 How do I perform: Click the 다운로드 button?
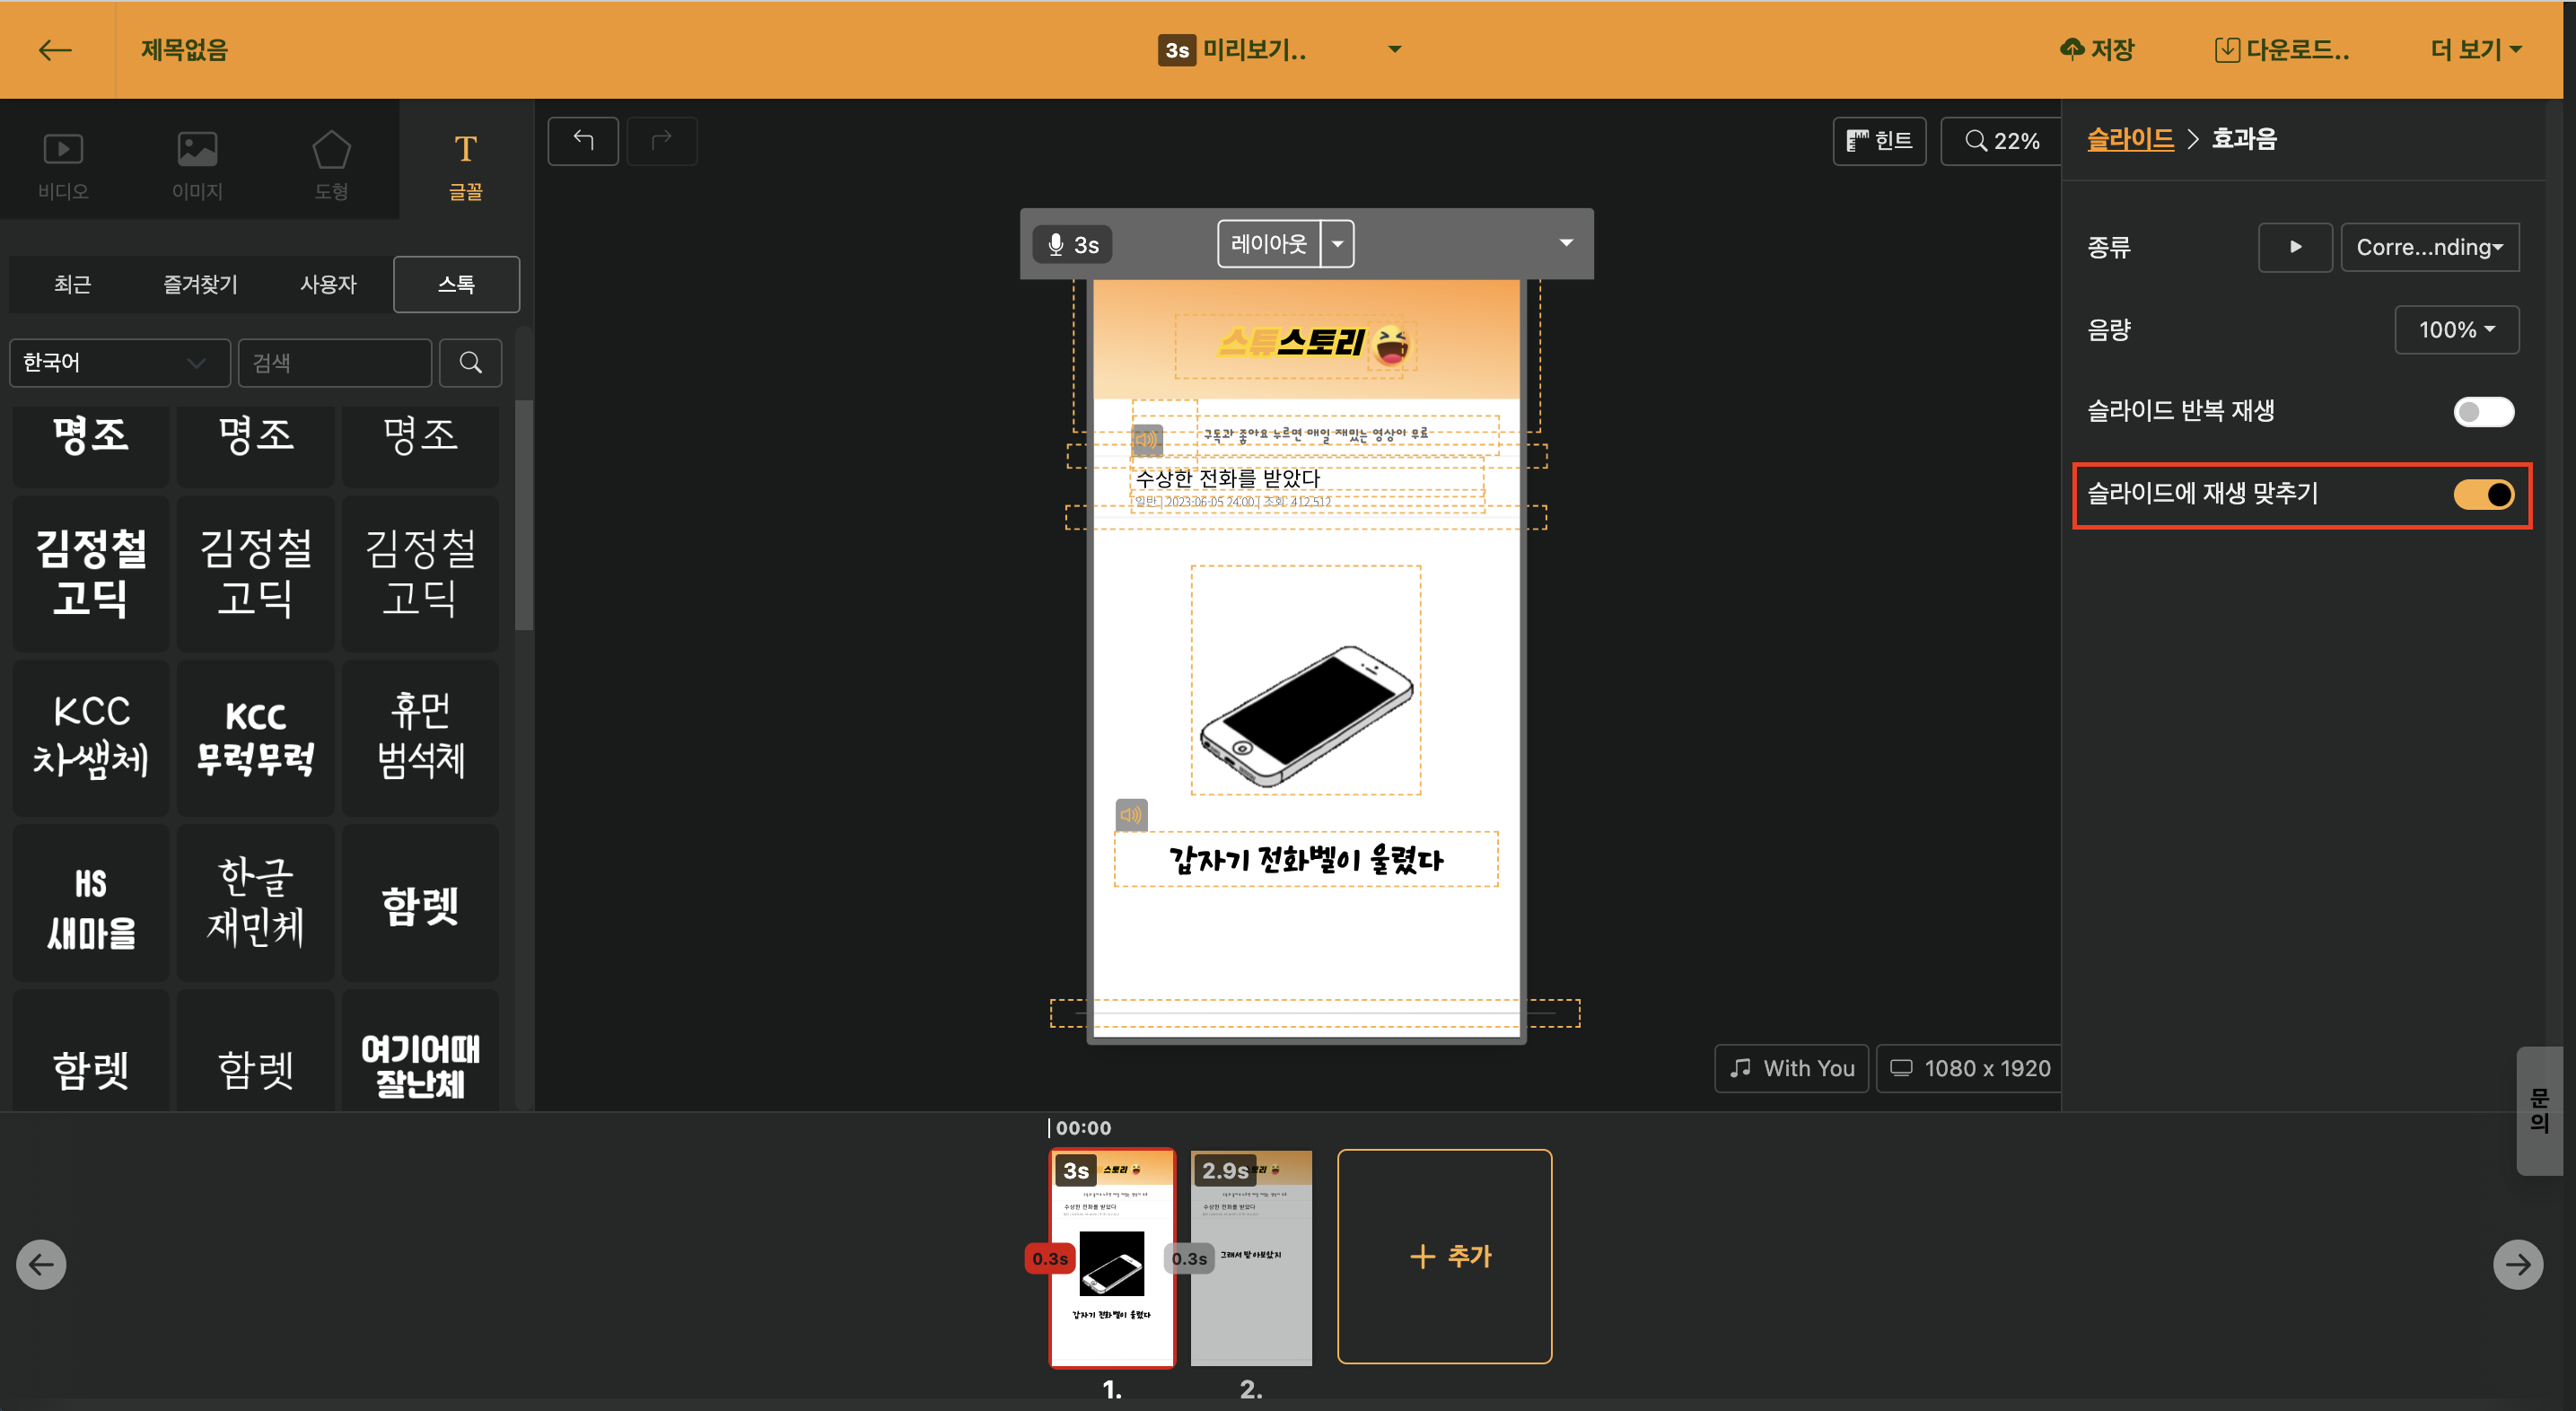[x=2281, y=50]
